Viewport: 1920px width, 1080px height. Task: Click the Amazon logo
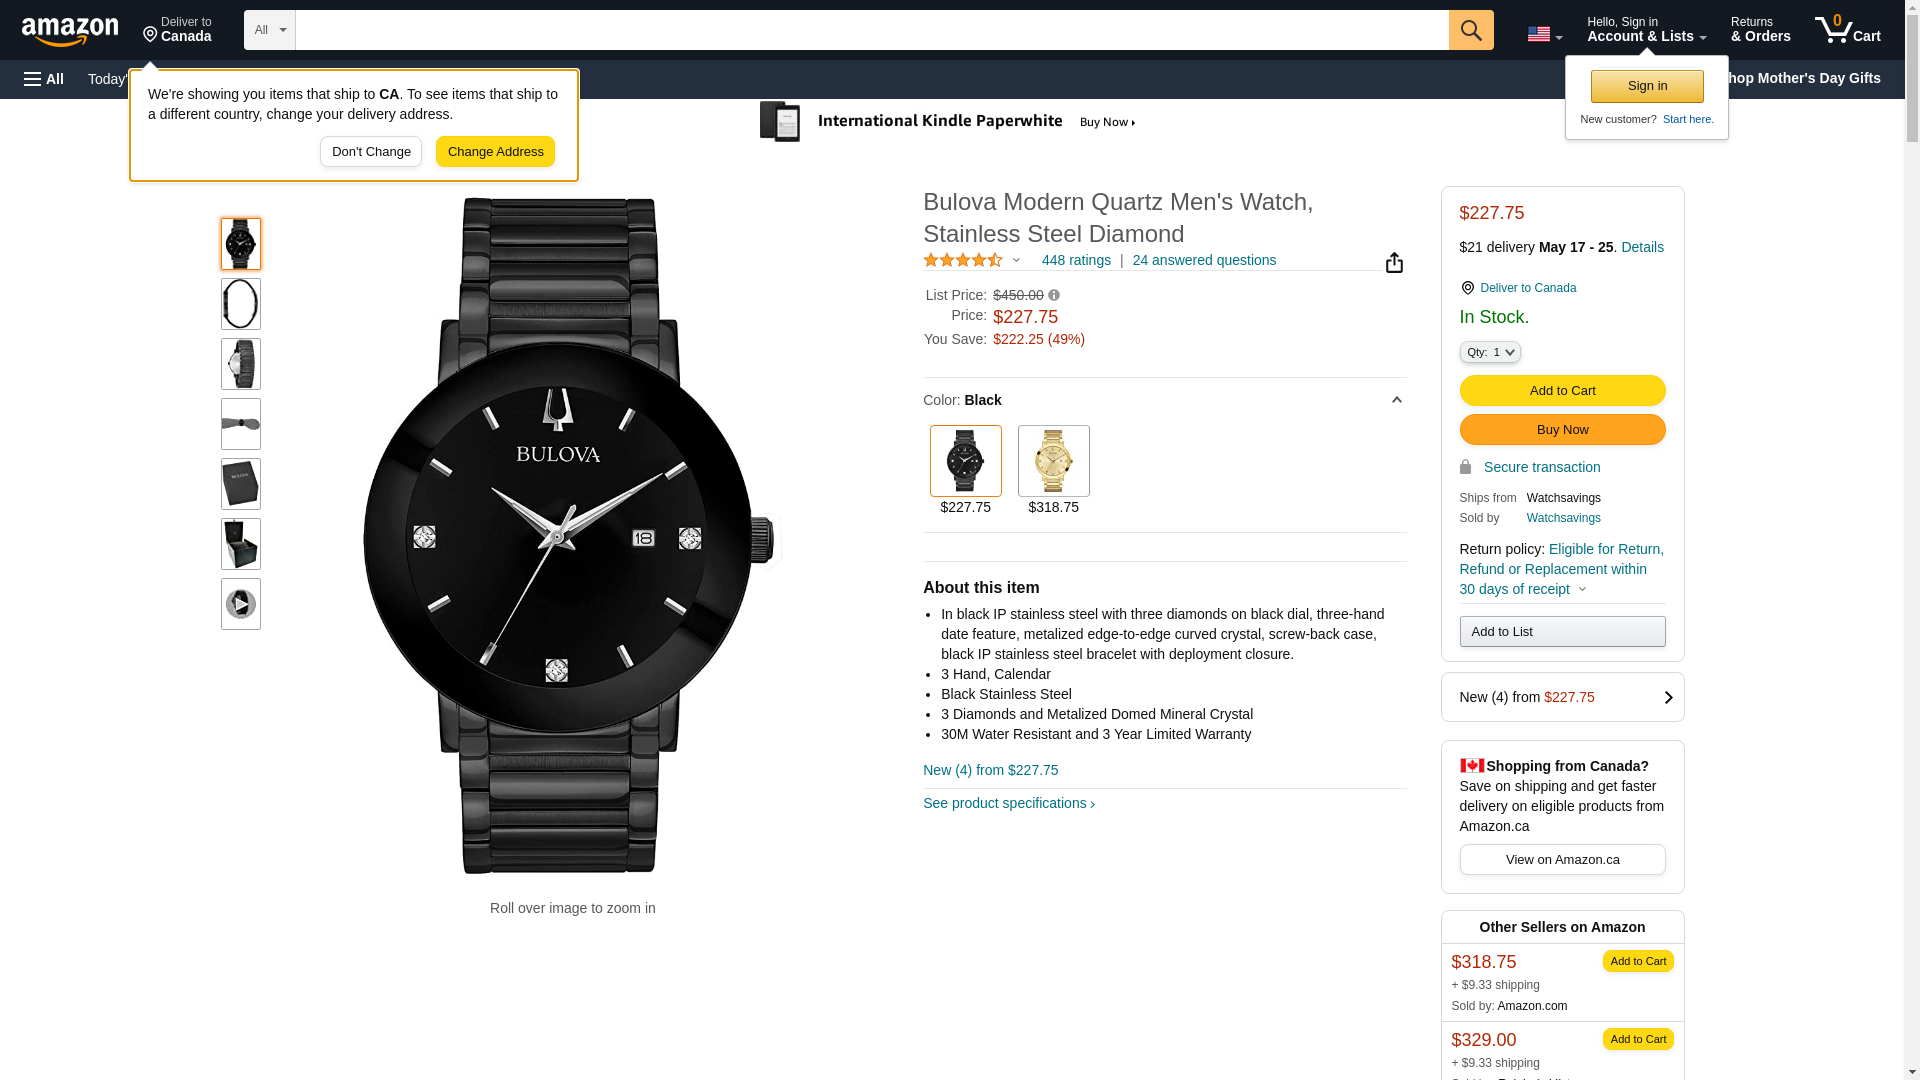(x=70, y=32)
